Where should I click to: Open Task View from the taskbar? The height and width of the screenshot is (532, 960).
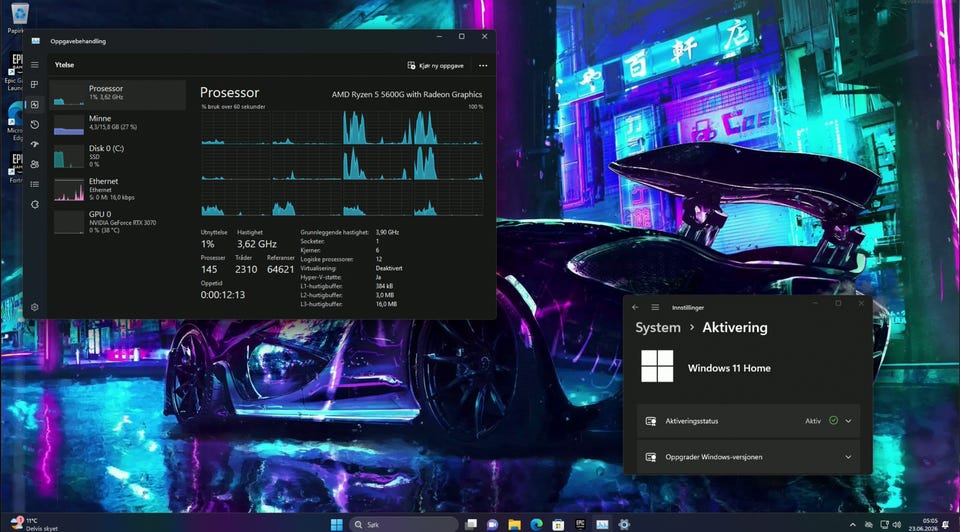[x=470, y=525]
